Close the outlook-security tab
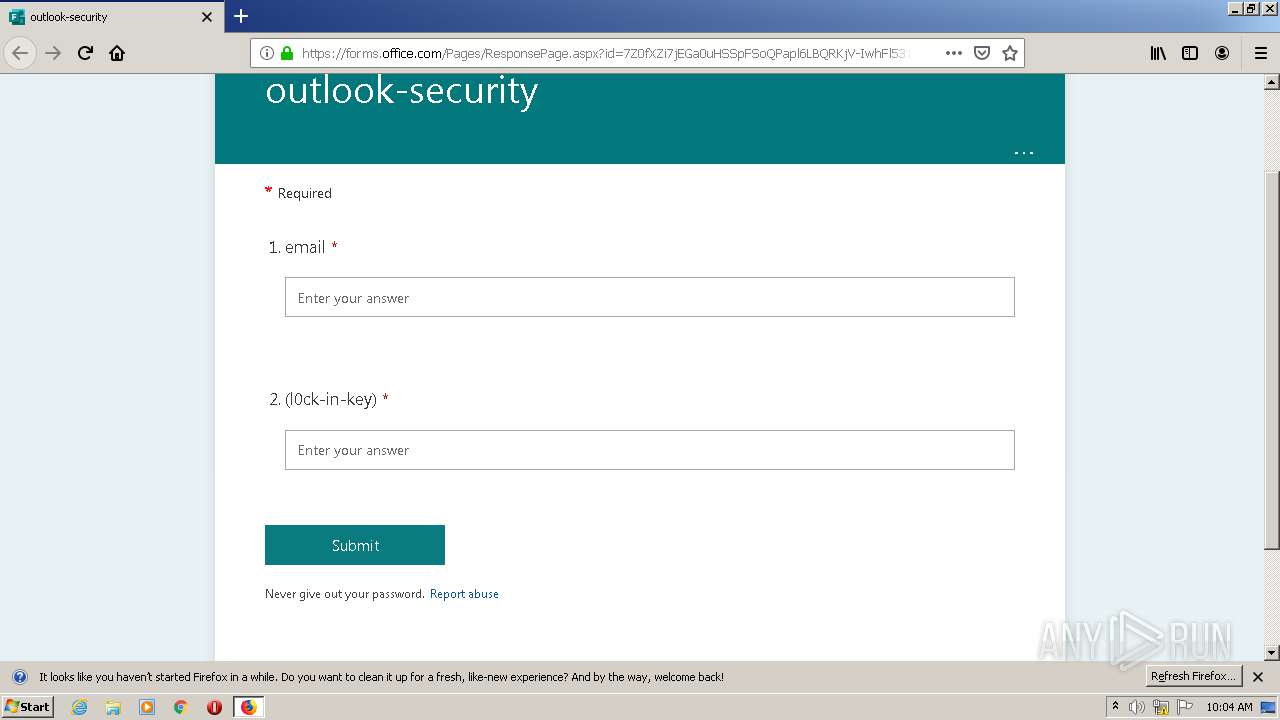This screenshot has height=720, width=1280. [207, 17]
